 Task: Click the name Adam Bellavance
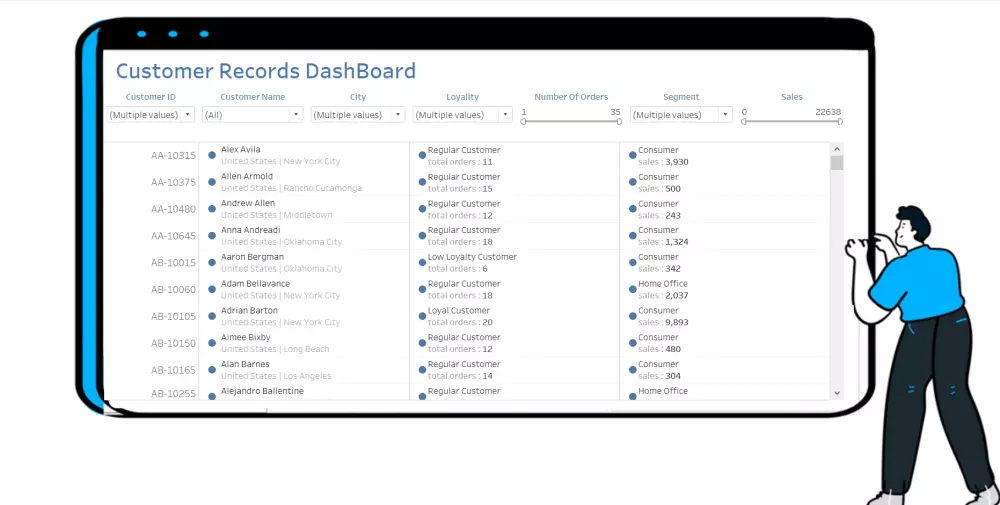click(255, 283)
